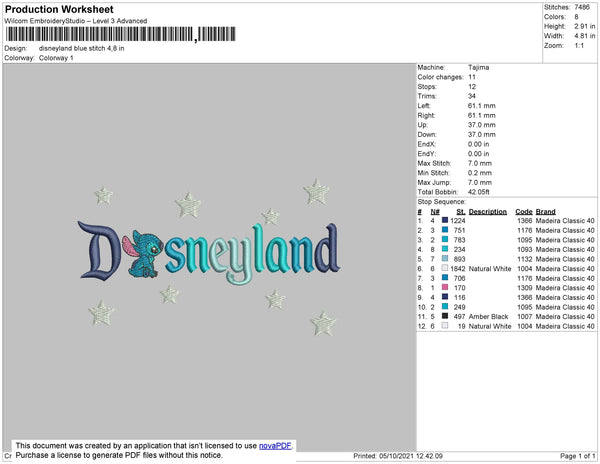Image resolution: width=600 pixels, height=464 pixels.
Task: Click the 'Code' column header
Action: pos(524,212)
